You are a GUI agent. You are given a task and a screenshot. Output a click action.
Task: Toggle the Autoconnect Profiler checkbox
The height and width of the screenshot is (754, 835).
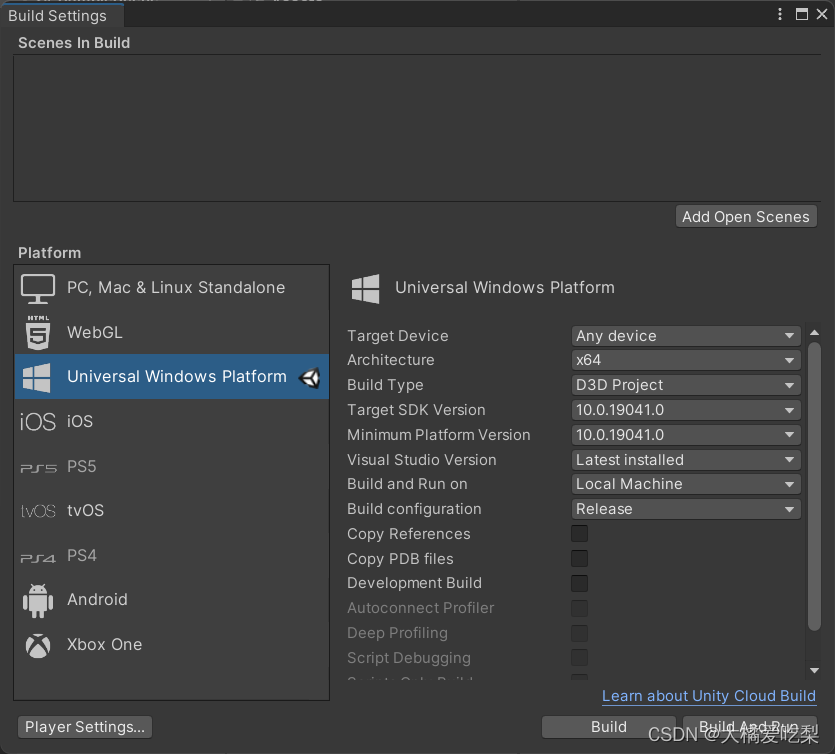click(x=579, y=608)
